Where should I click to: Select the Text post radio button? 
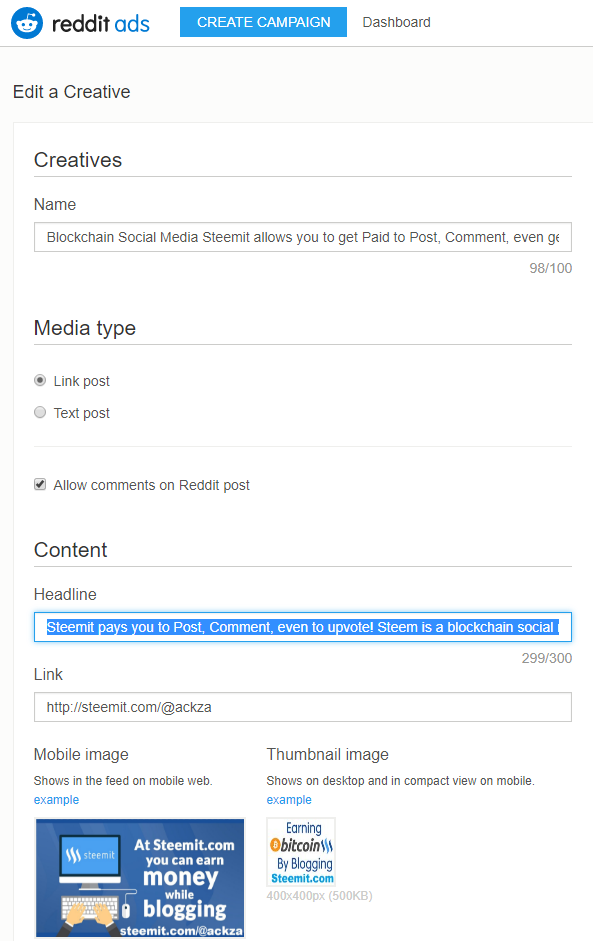(x=40, y=412)
